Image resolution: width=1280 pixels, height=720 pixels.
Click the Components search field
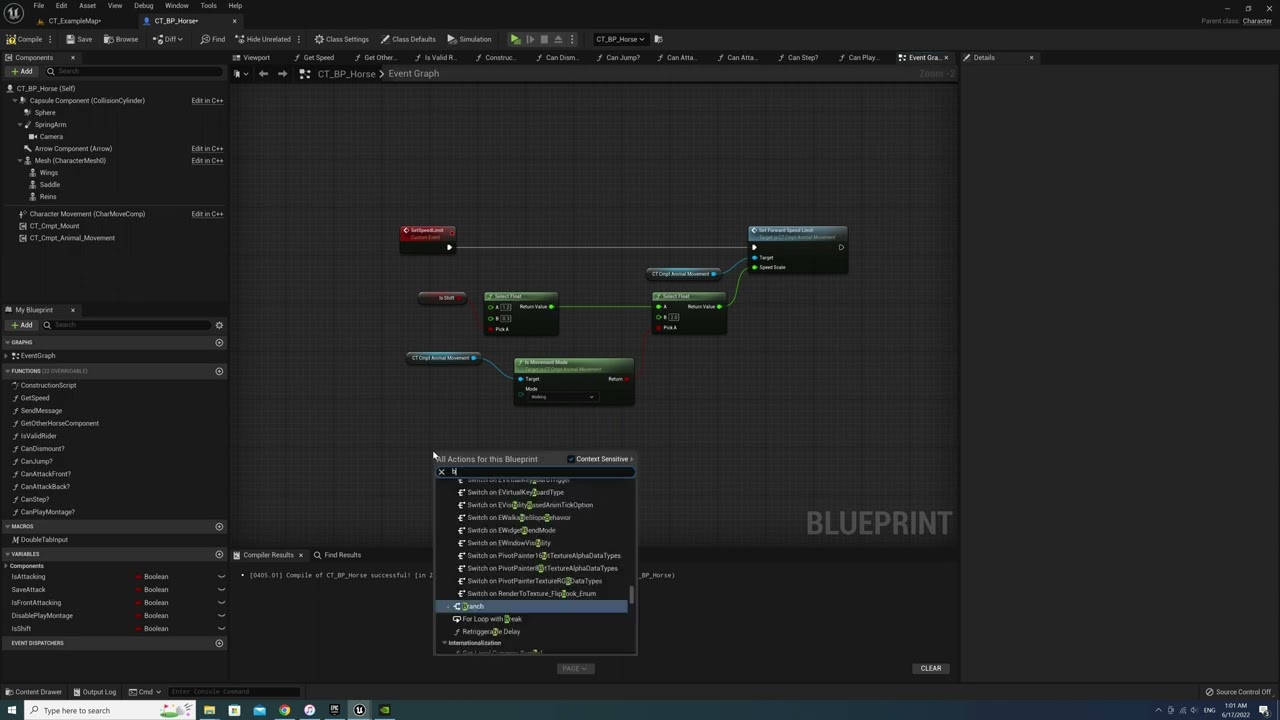[134, 71]
